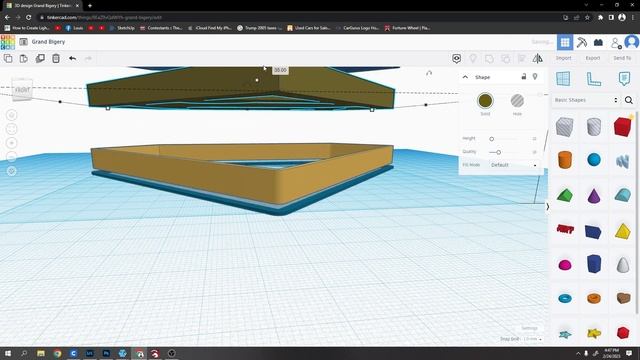Pick the striped Box hole shape
Screen dimensions: 640x360
click(564, 127)
